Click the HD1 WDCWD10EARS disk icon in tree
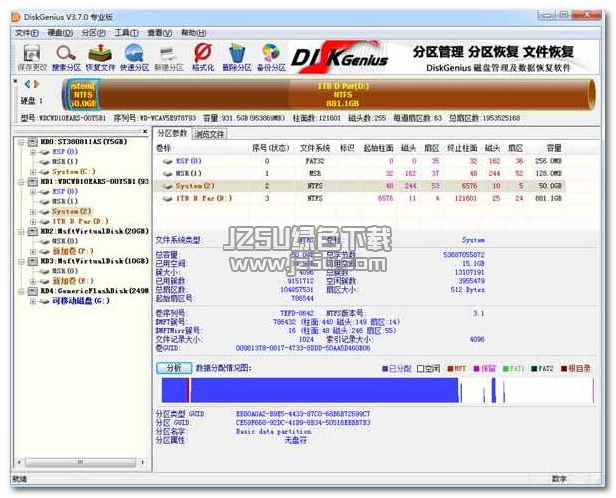The height and width of the screenshot is (498, 616). [33, 181]
